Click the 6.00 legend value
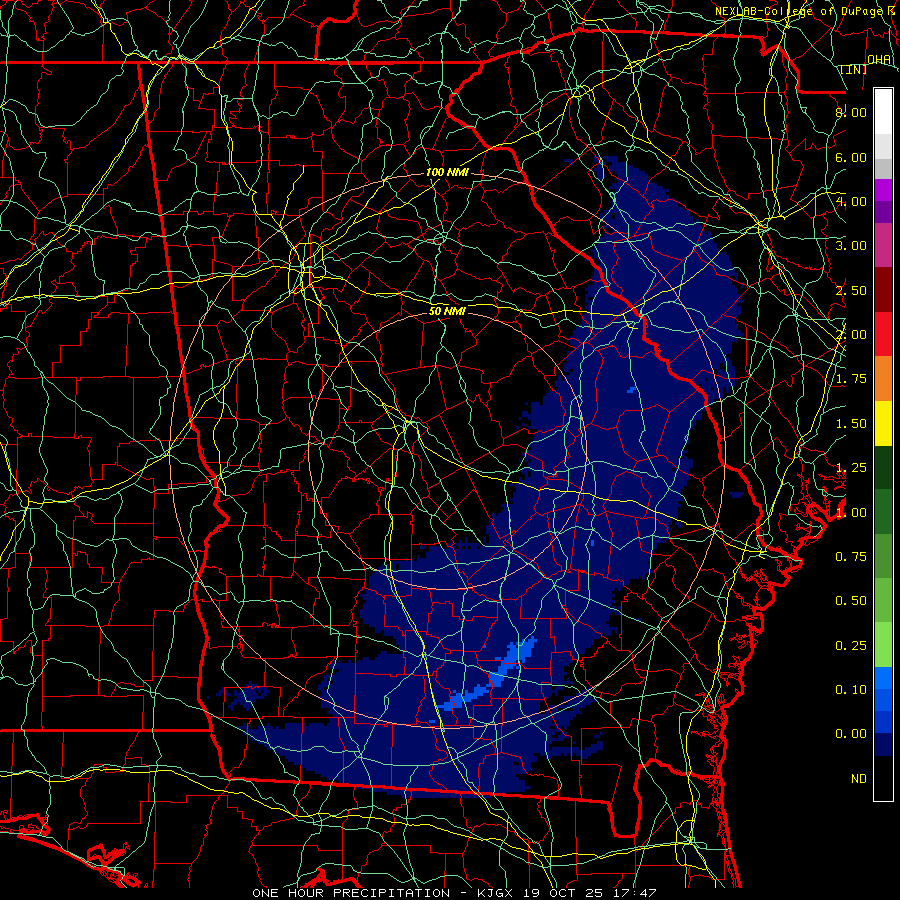Screen dimensions: 900x900 tap(851, 157)
